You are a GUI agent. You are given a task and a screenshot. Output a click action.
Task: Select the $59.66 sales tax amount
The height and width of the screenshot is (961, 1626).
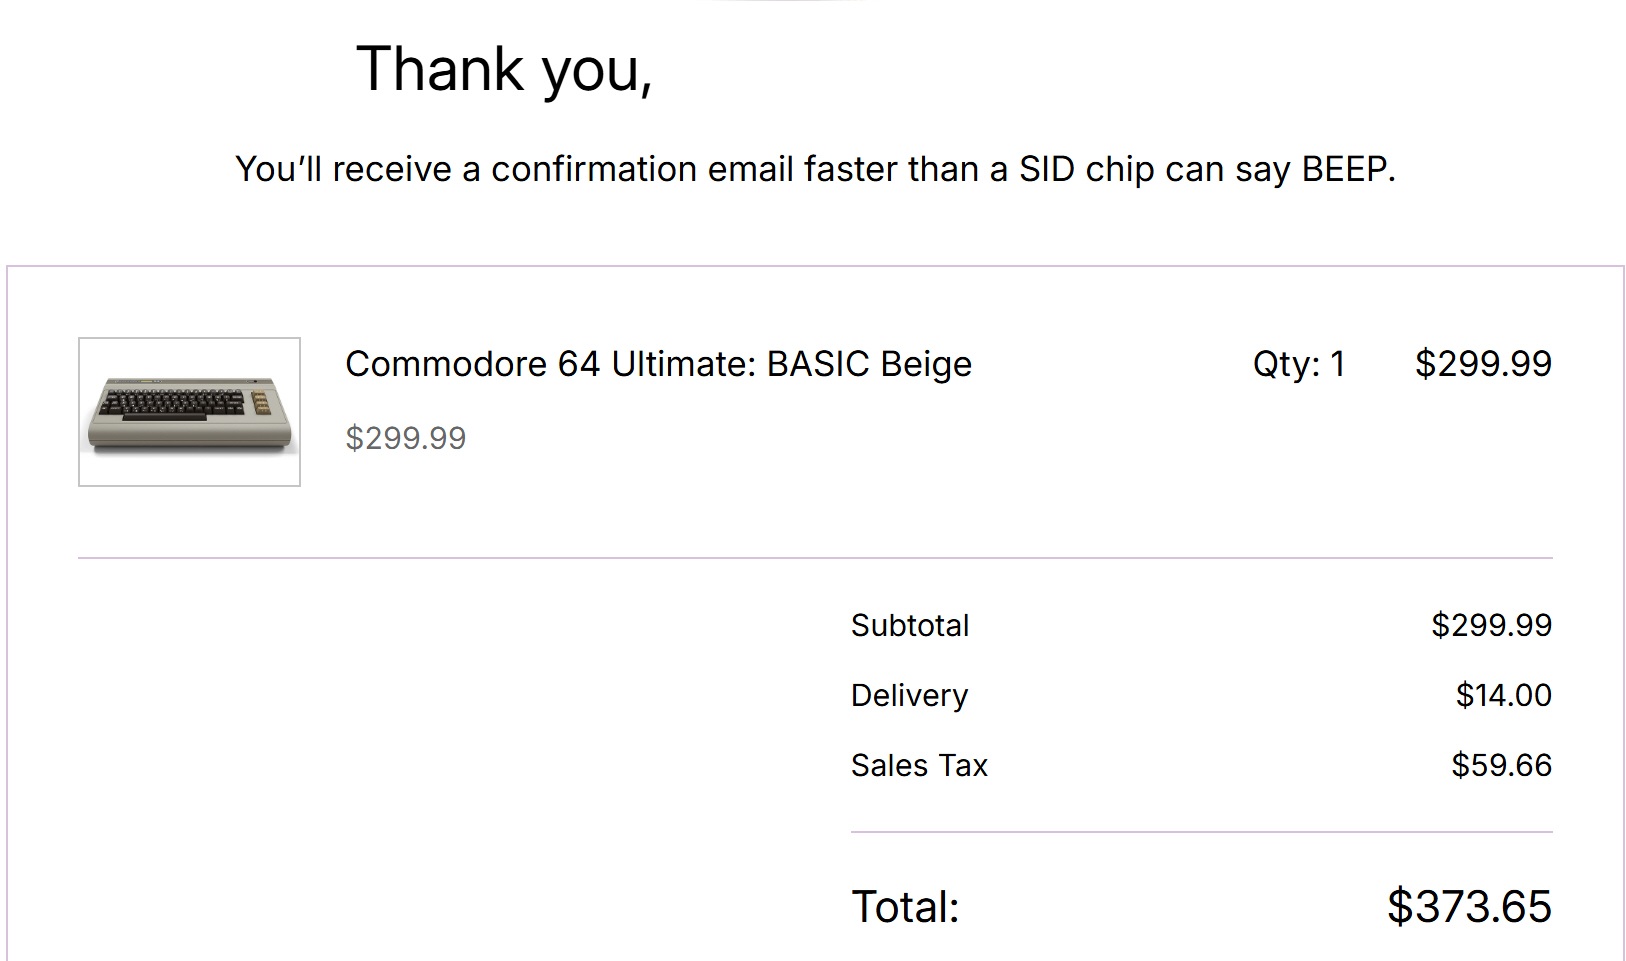pos(1501,765)
